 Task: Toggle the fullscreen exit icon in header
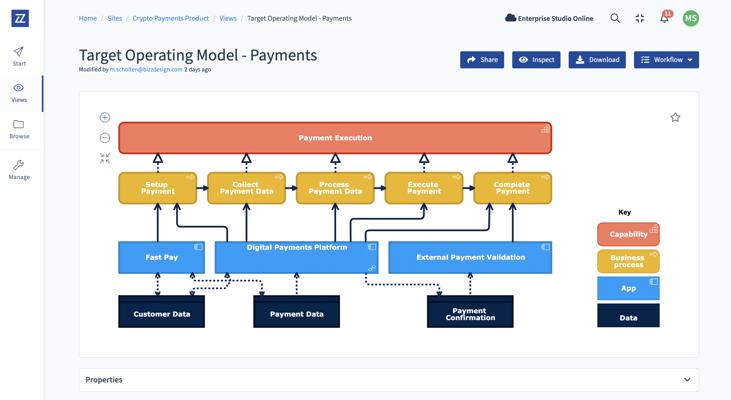click(x=640, y=18)
